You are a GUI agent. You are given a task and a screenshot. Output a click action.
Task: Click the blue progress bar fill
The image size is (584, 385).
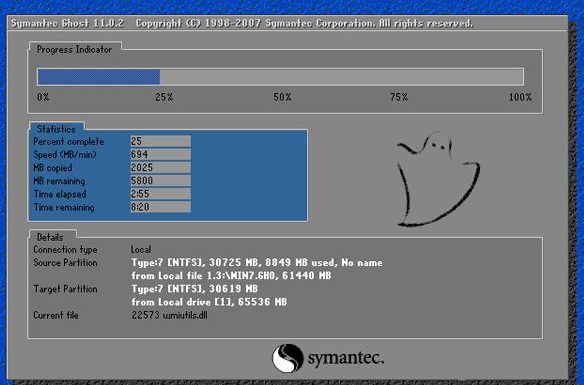pos(99,77)
